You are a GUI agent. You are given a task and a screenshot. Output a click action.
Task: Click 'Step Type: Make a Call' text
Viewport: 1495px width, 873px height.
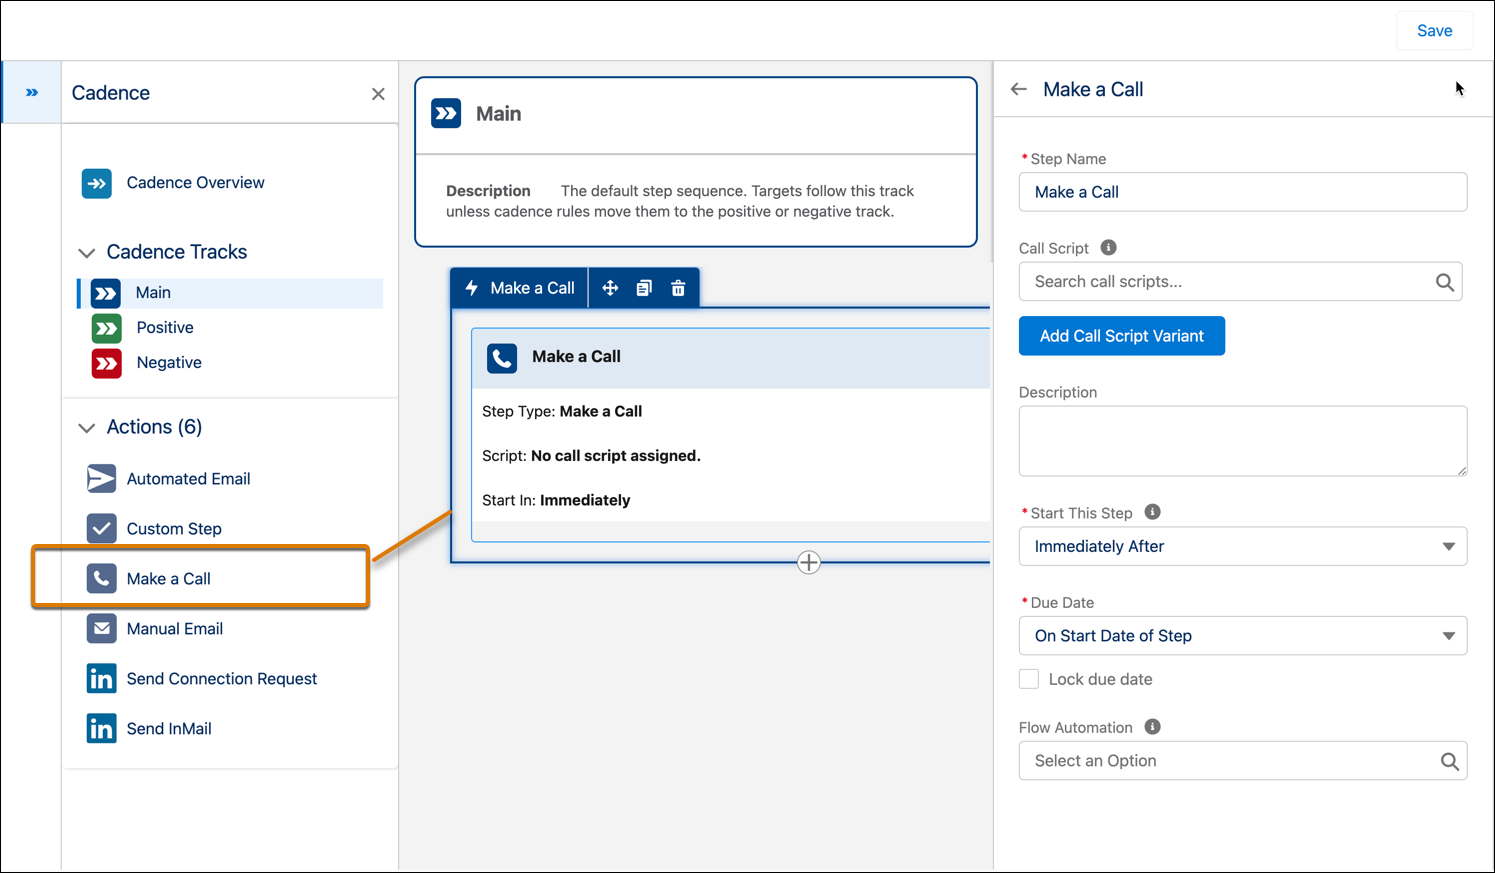pos(562,411)
